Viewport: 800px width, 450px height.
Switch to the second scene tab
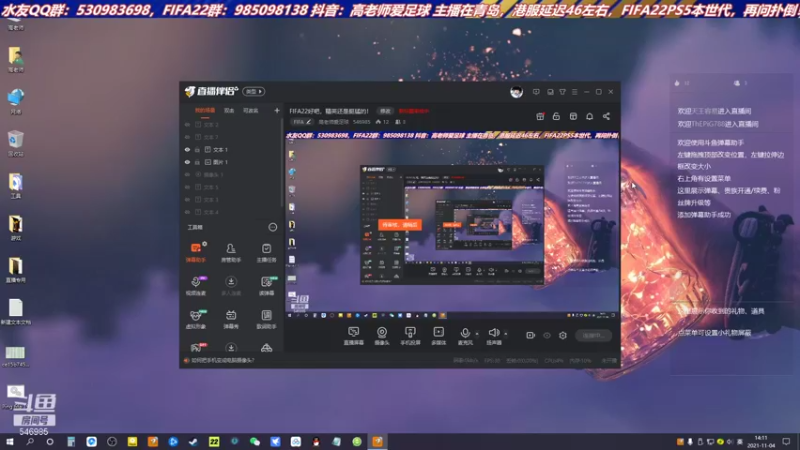tap(229, 110)
